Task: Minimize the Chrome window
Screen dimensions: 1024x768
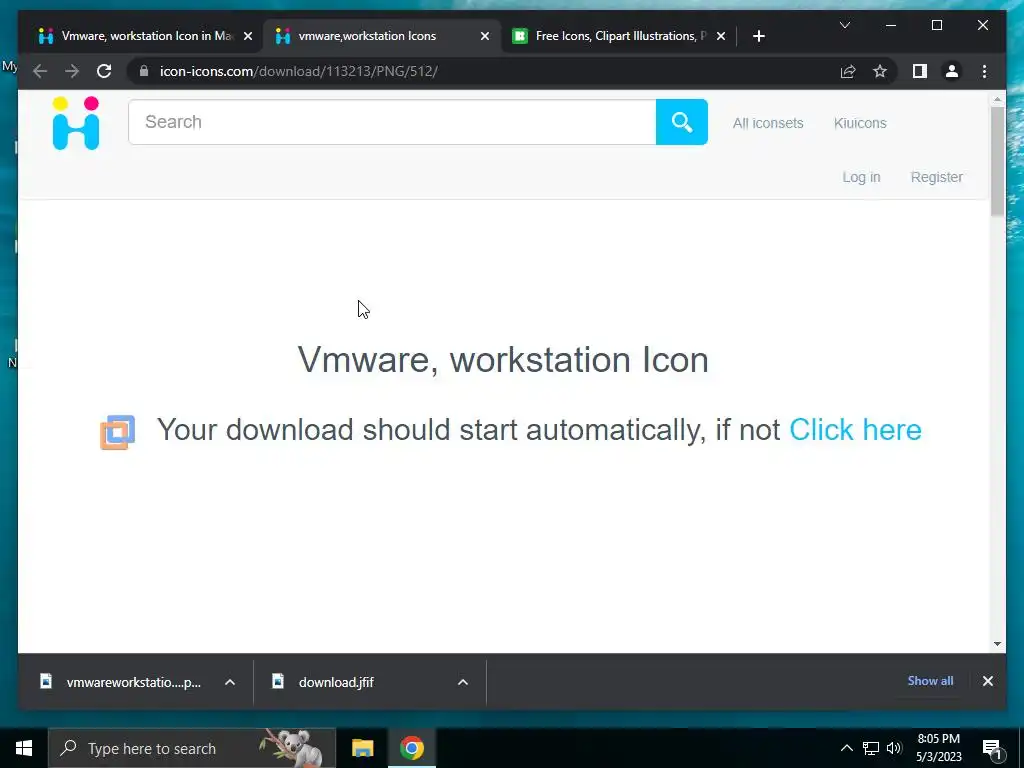Action: click(x=891, y=25)
